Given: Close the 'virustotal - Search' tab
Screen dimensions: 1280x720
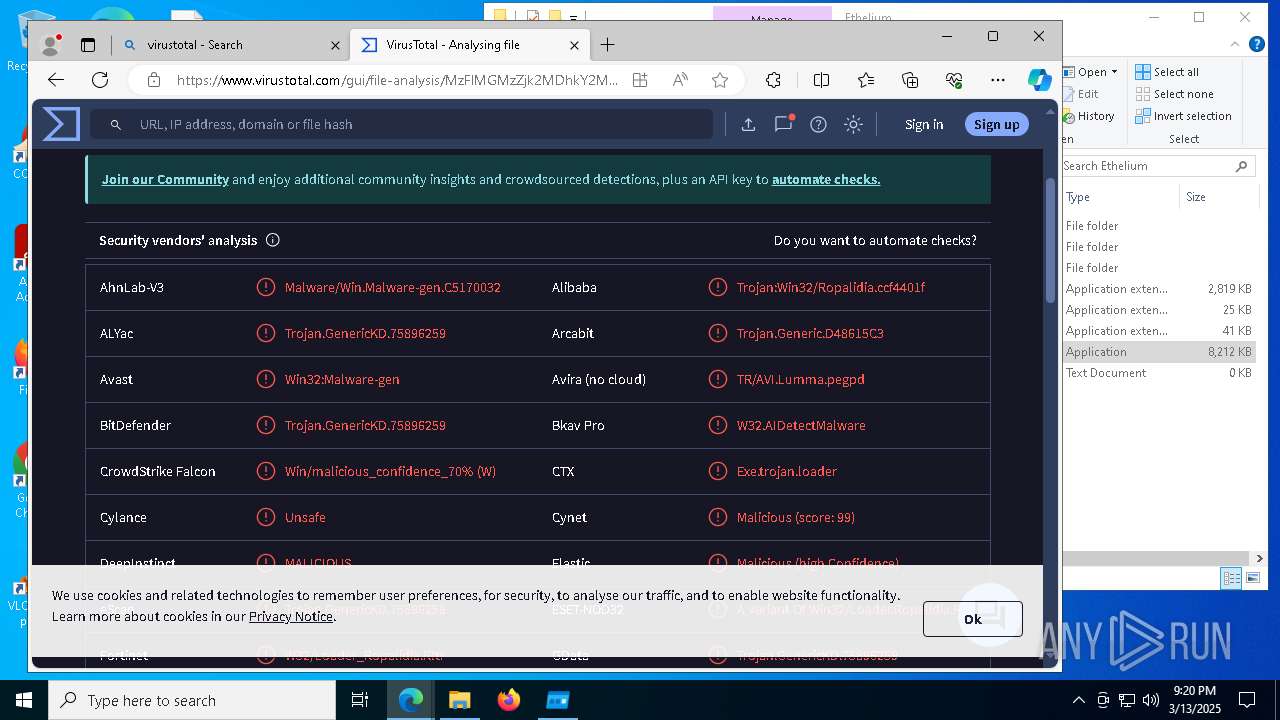Looking at the screenshot, I should [336, 45].
